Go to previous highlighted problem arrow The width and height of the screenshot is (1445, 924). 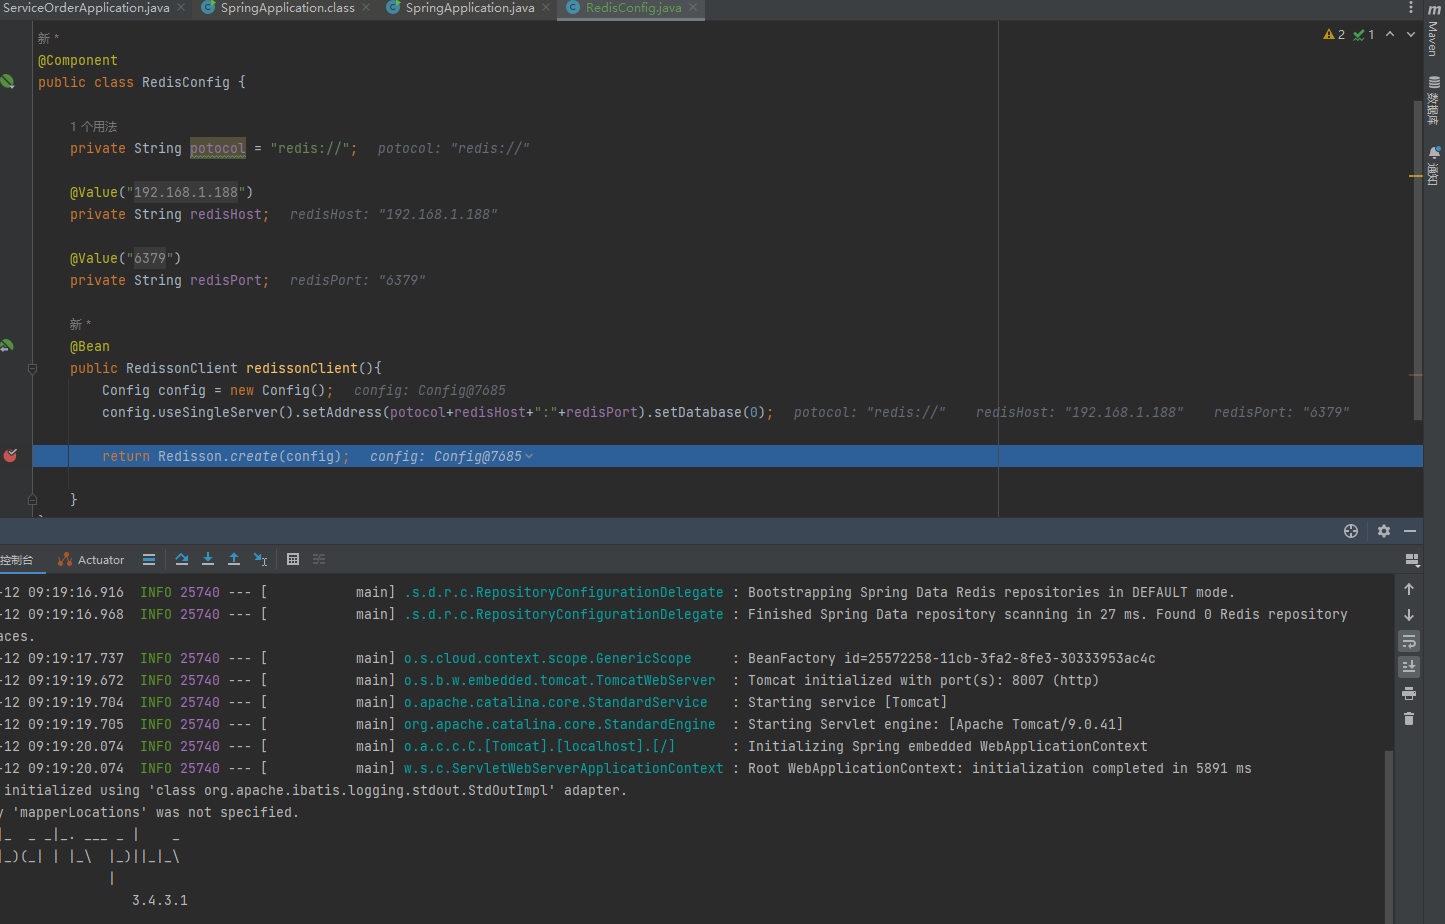coord(1390,35)
